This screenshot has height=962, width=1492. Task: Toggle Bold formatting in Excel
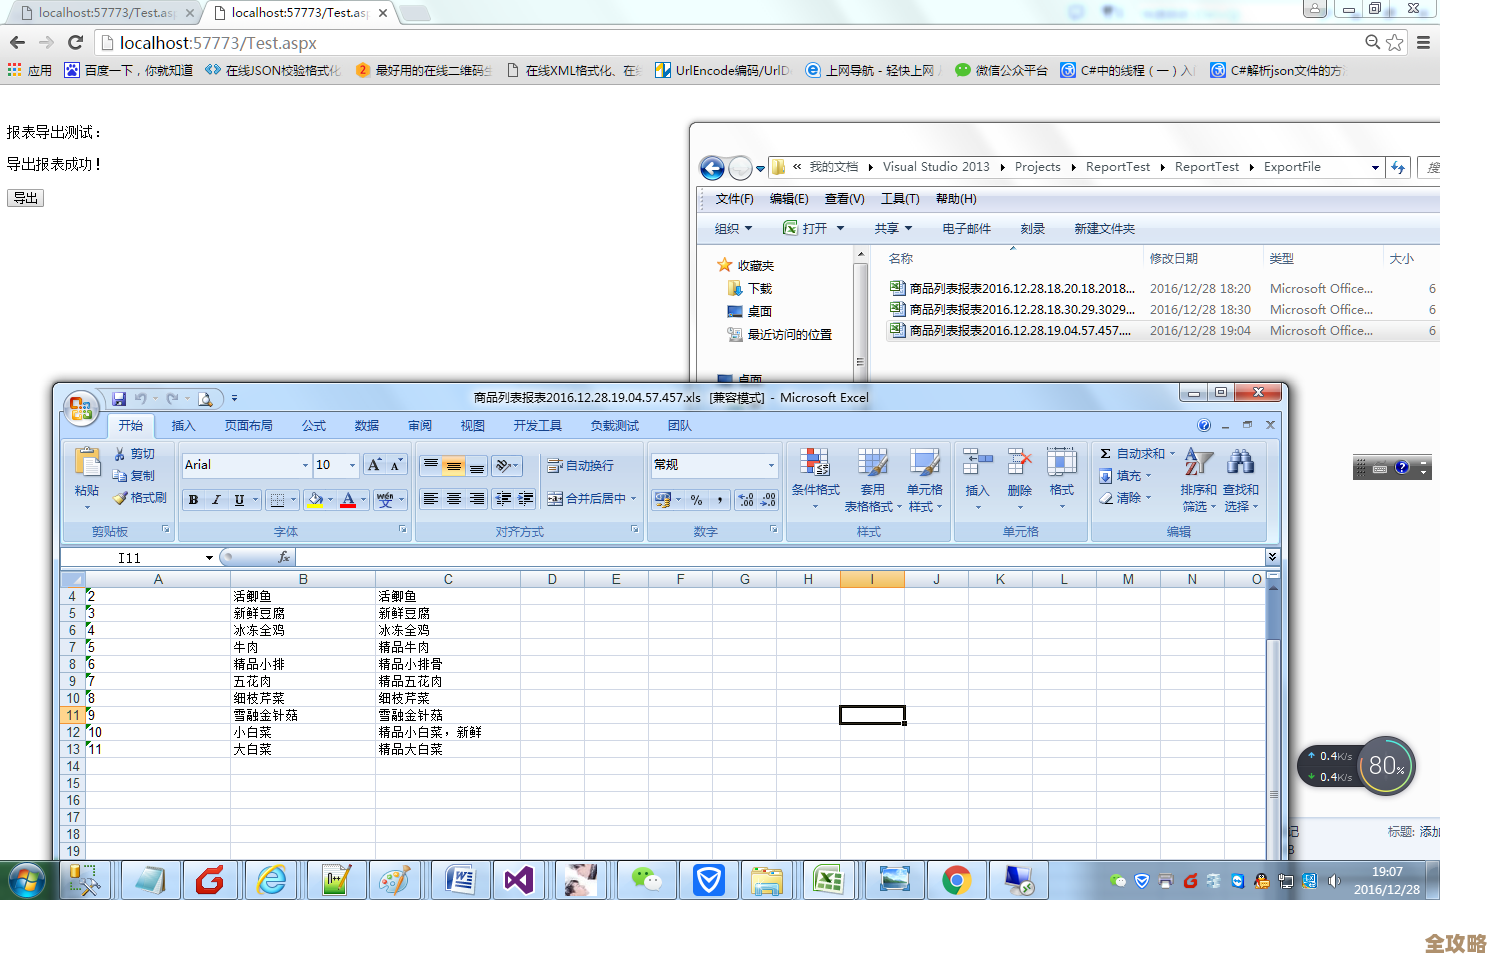point(193,499)
